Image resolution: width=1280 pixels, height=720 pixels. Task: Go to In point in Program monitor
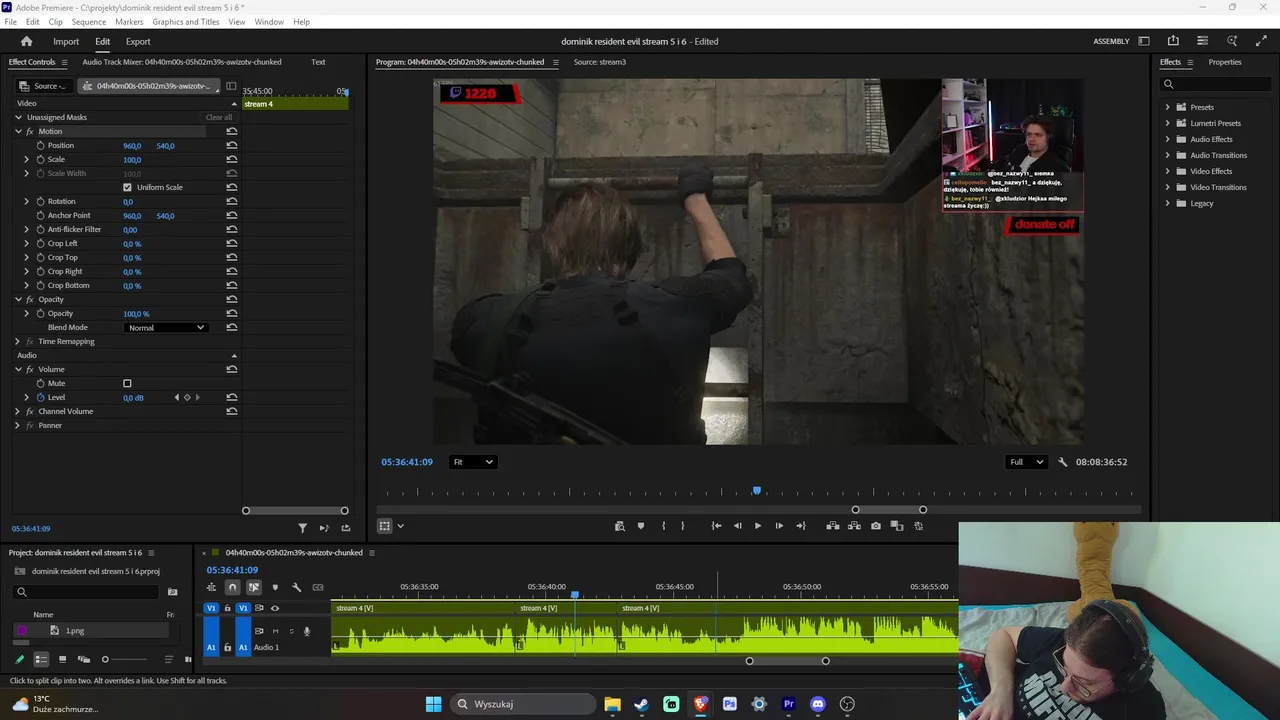716,526
